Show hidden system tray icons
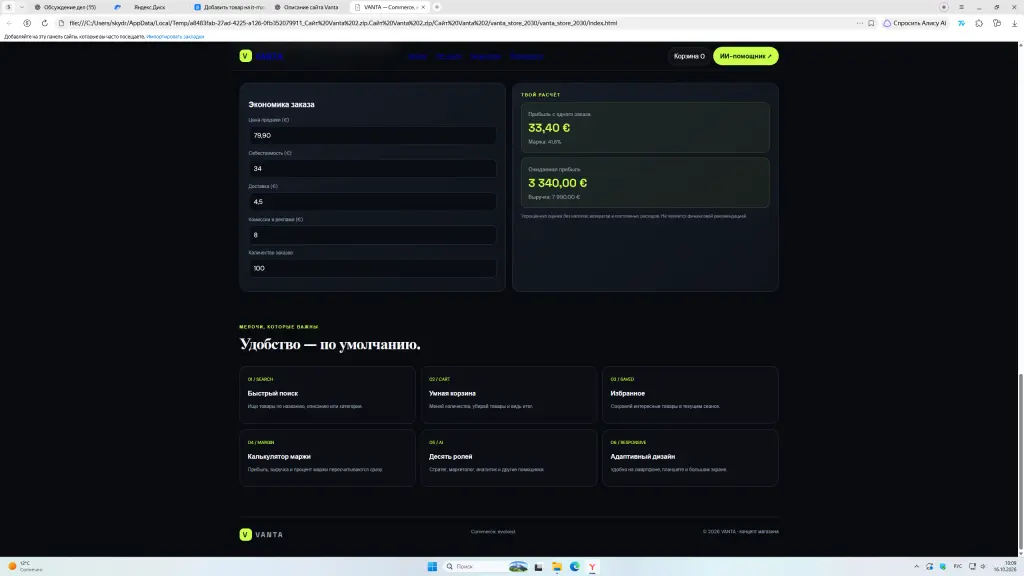Viewport: 1024px width, 576px height. [916, 566]
